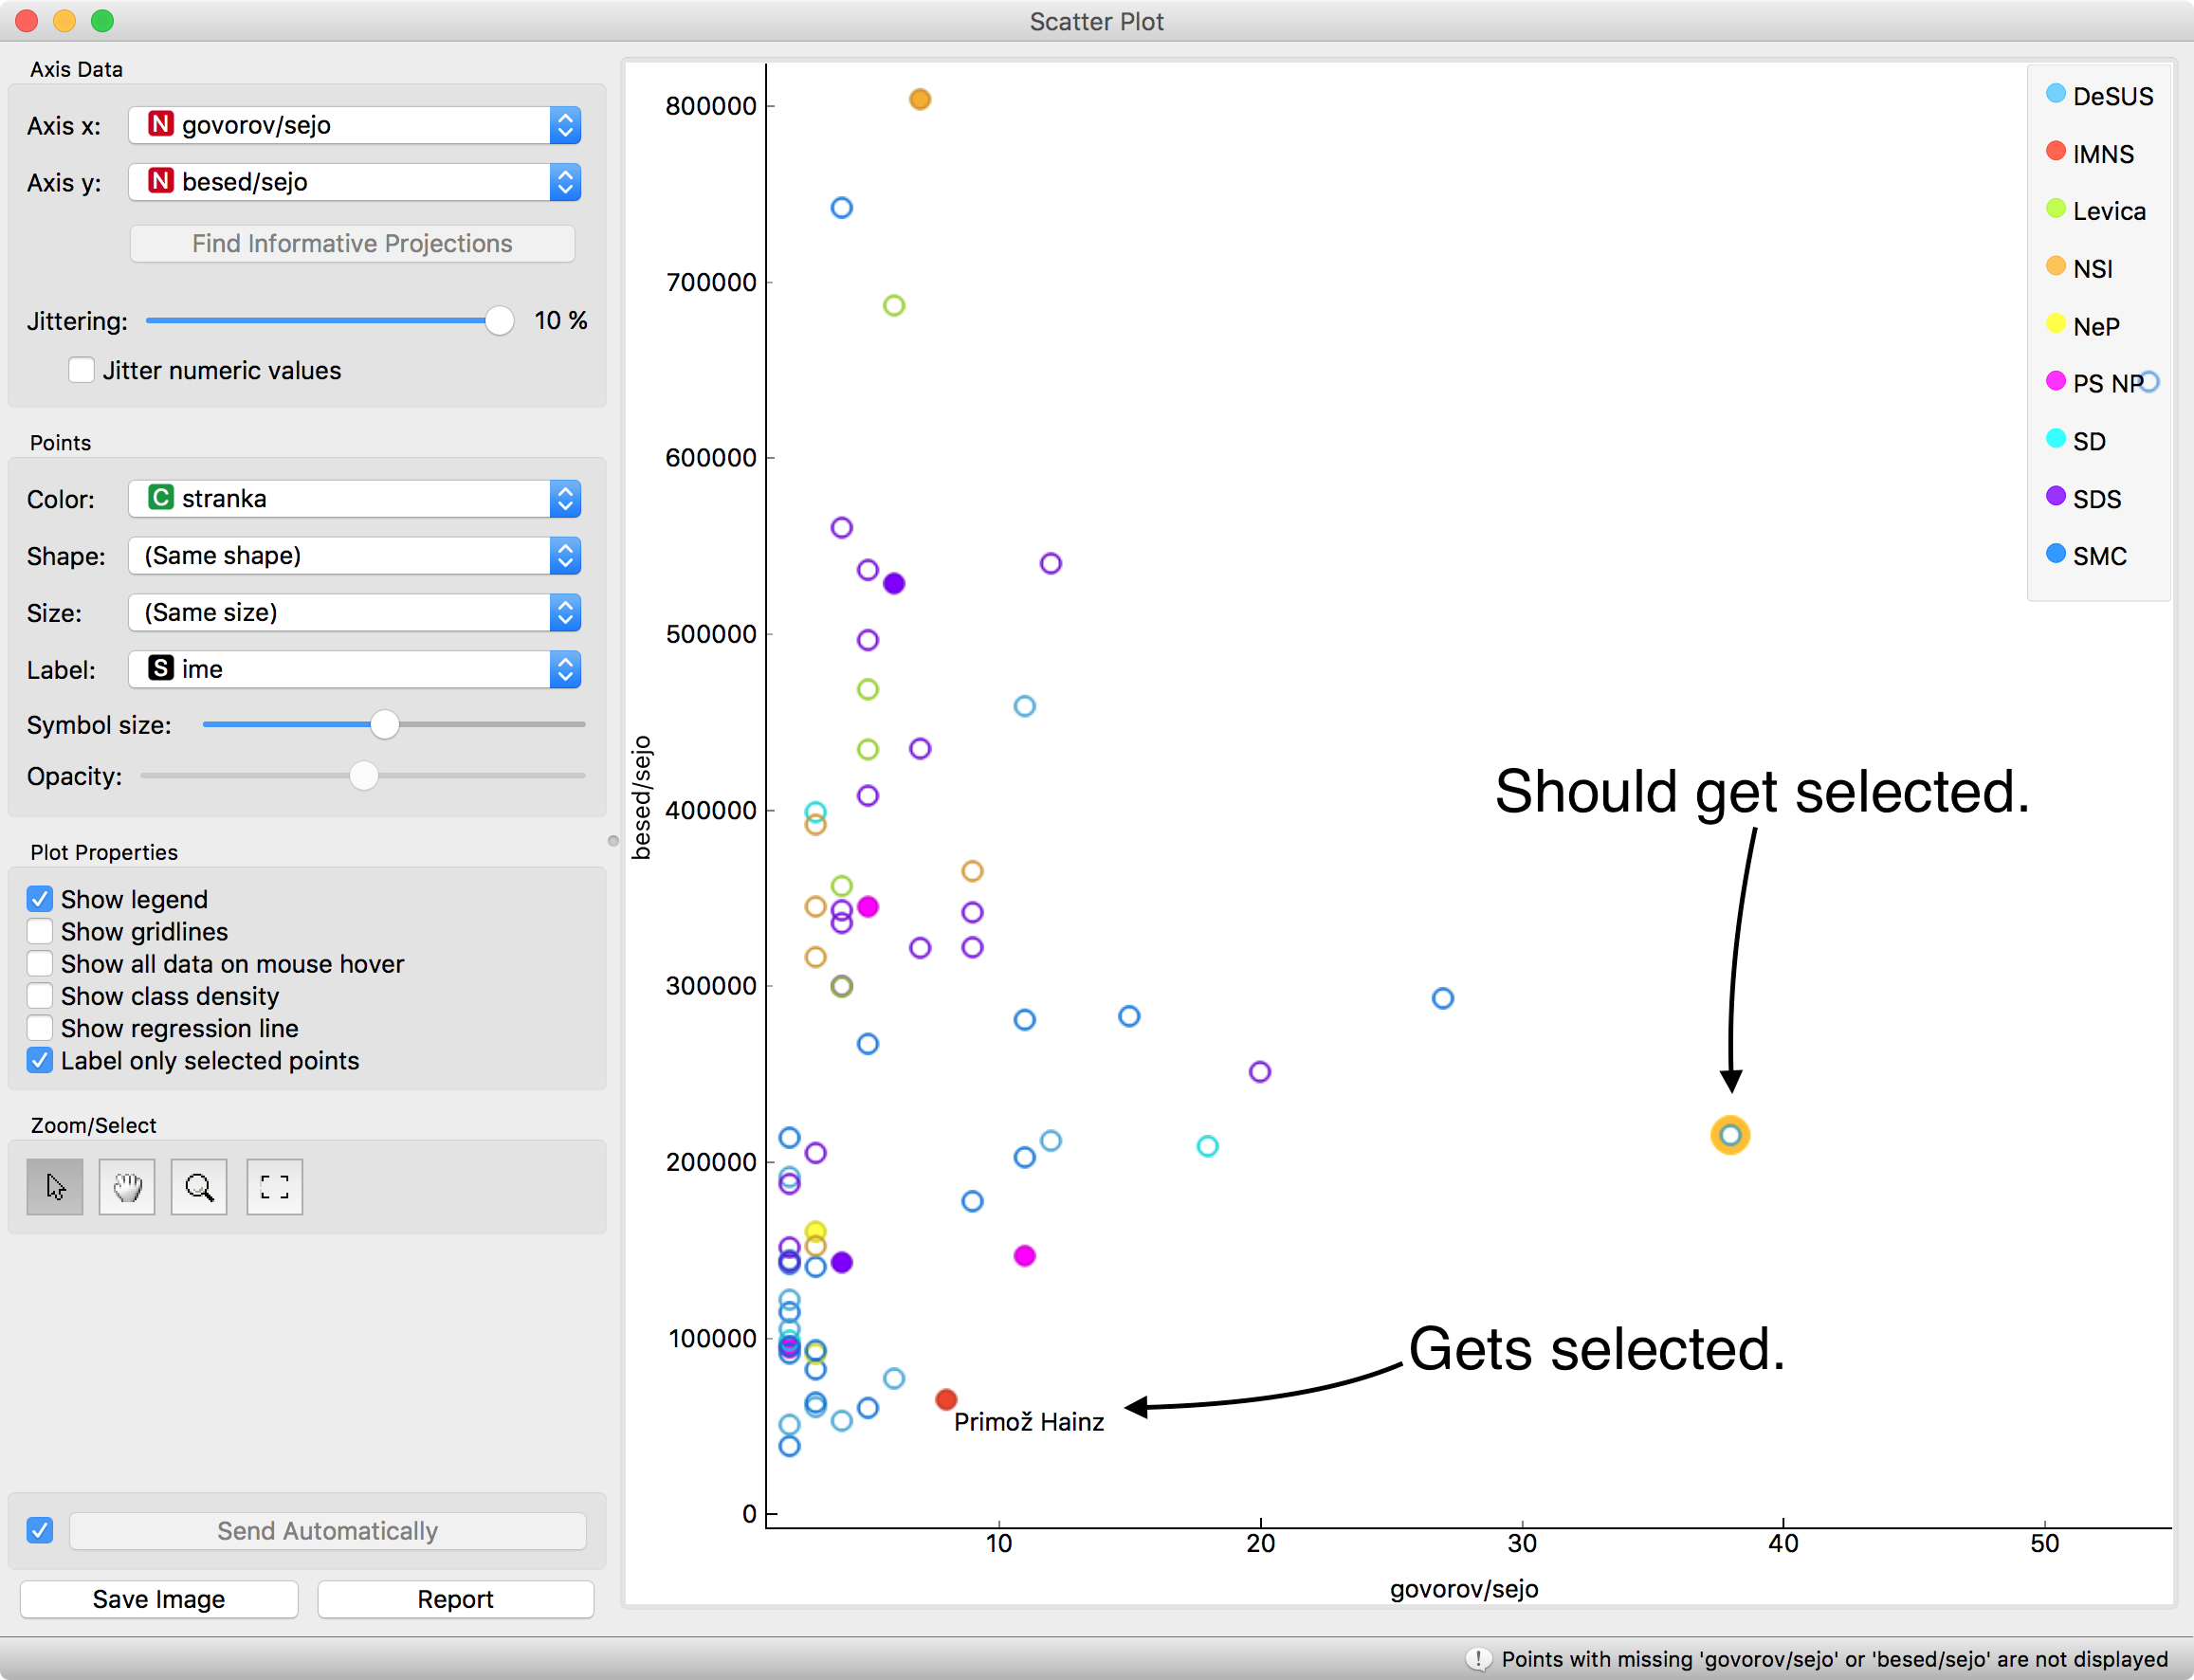This screenshot has width=2194, height=1680.
Task: Select the Primož Hainz data point
Action: click(x=946, y=1400)
